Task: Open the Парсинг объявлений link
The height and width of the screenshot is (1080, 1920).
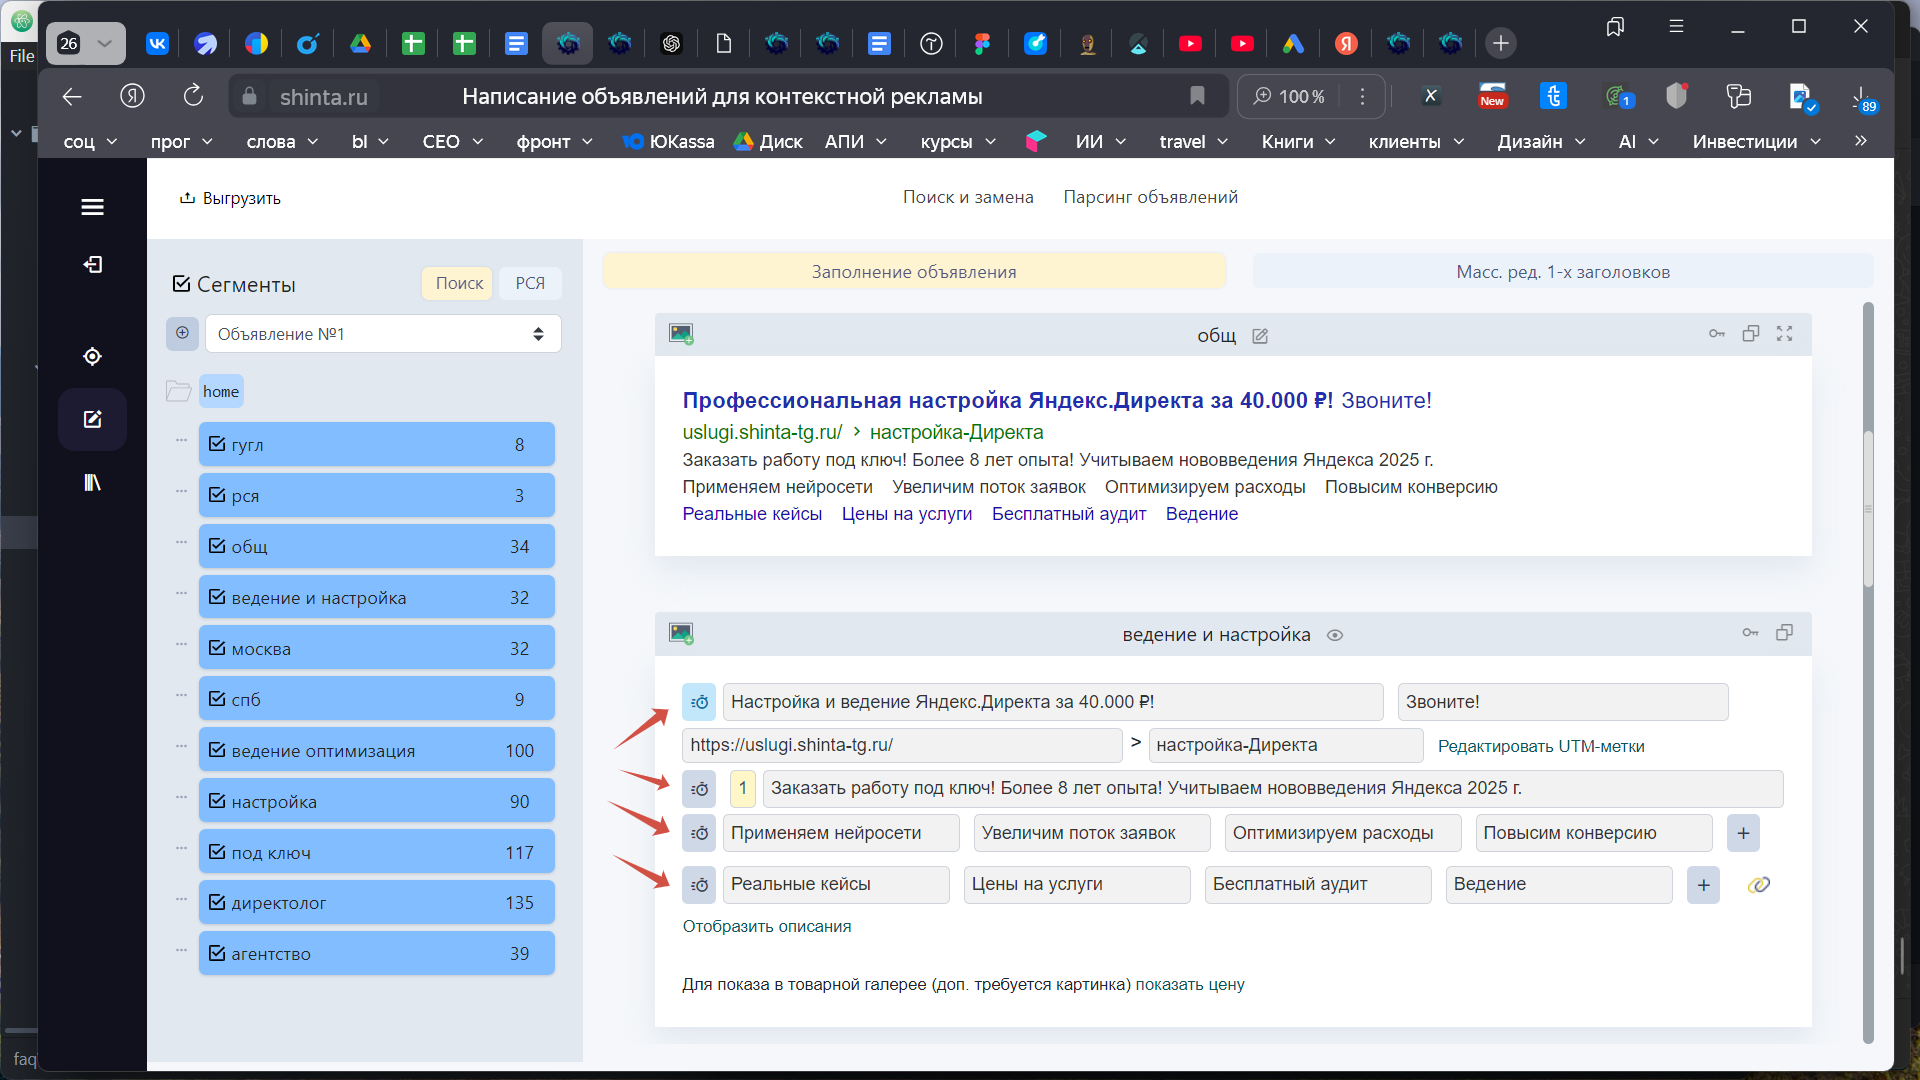Action: click(x=1150, y=198)
